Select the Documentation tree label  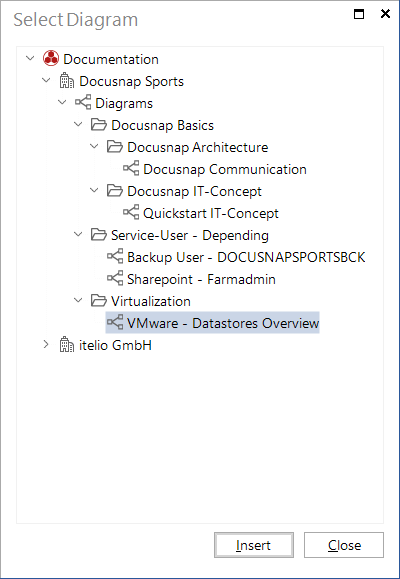111,59
